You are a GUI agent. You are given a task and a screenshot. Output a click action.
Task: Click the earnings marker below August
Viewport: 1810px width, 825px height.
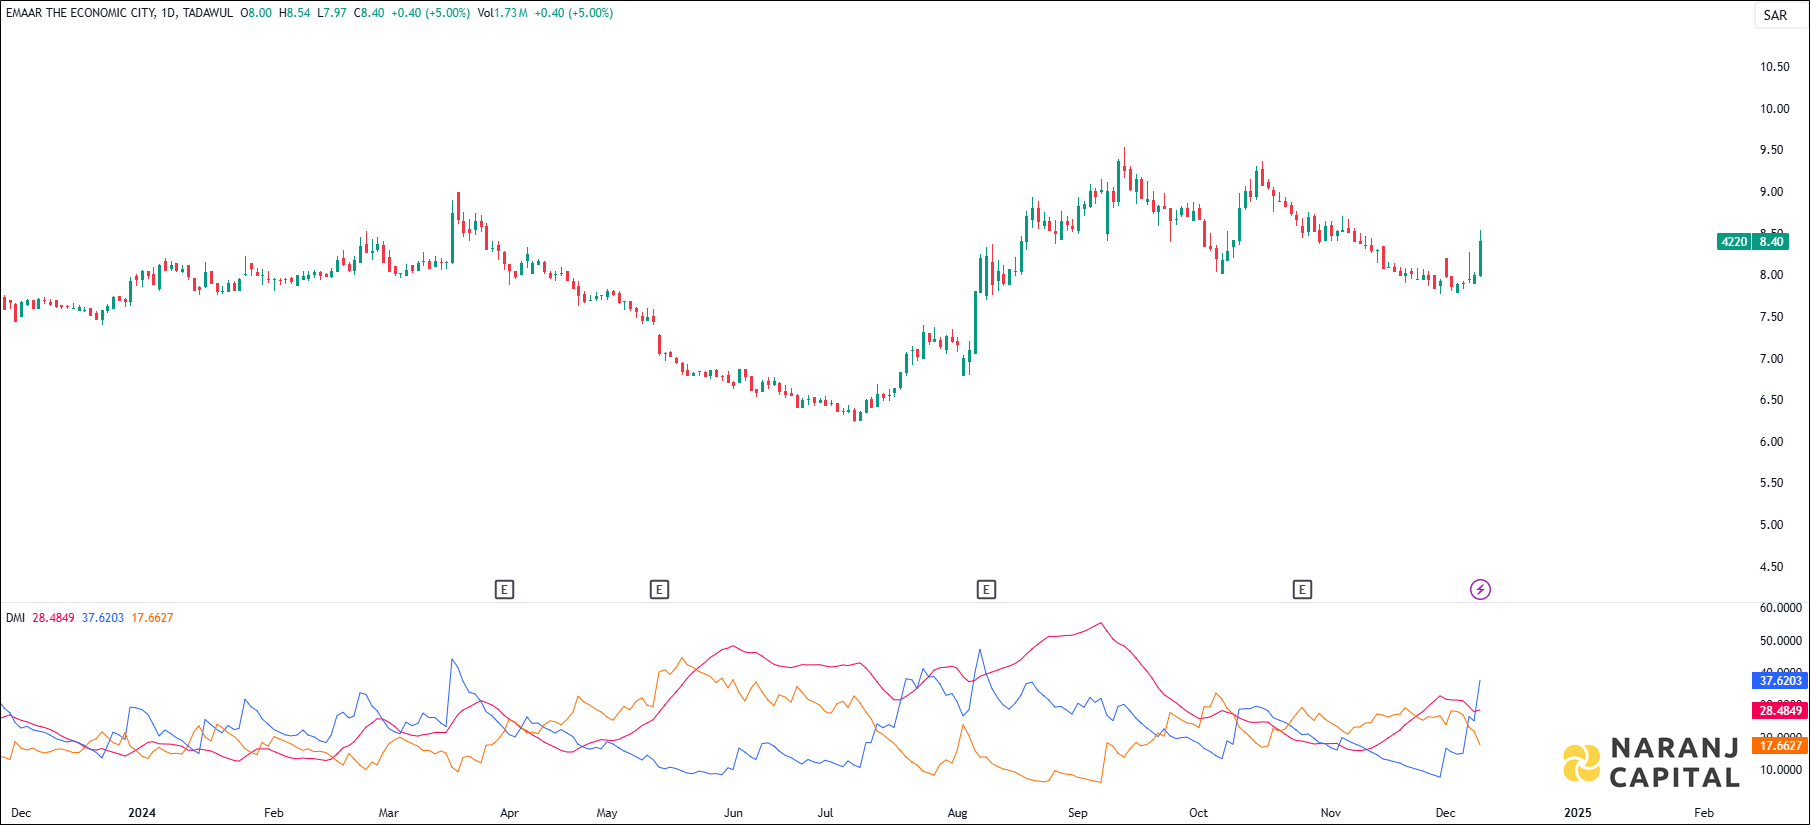click(x=986, y=590)
